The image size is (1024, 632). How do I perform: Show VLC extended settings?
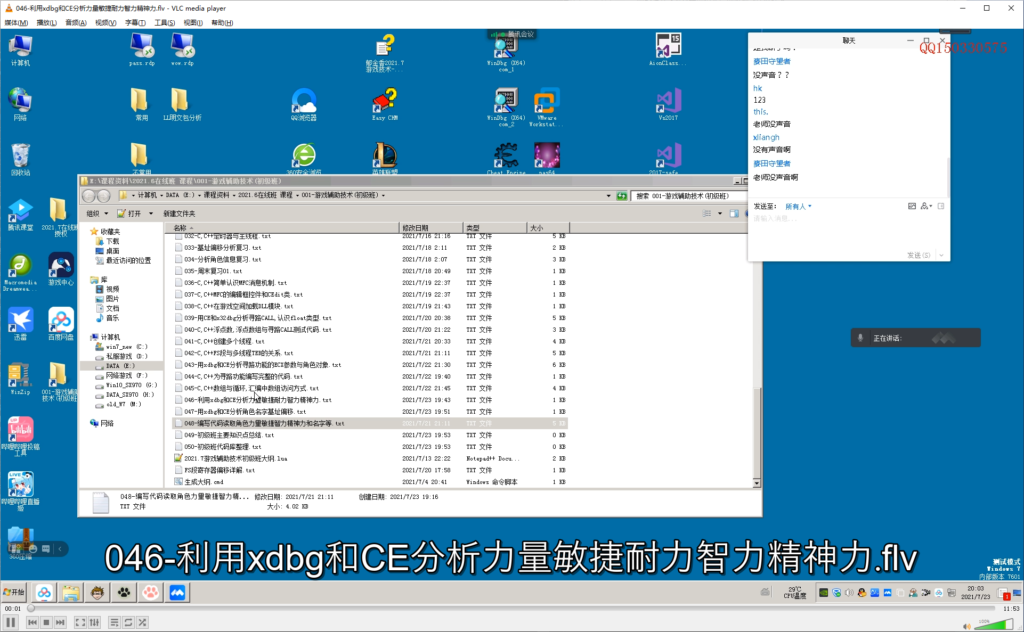coord(95,622)
